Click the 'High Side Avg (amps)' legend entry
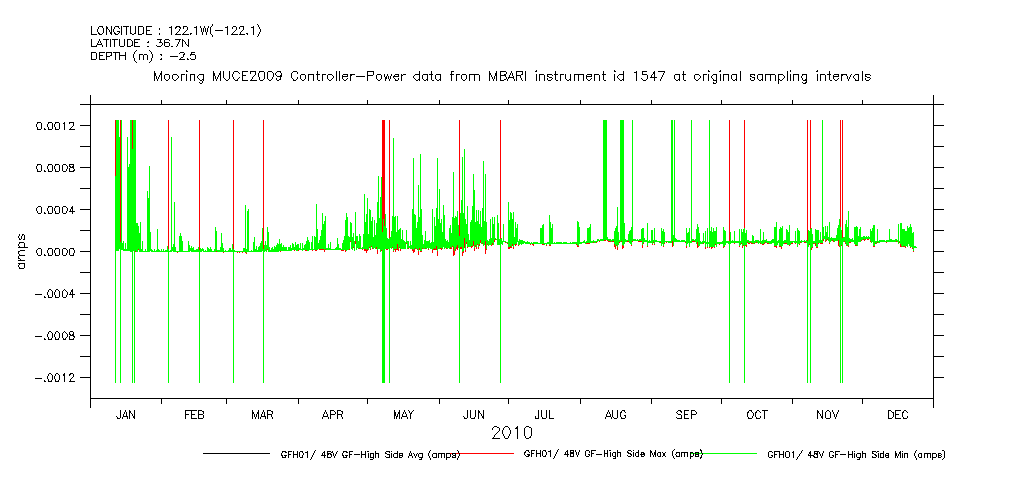This screenshot has height=504, width=1009. coord(369,455)
